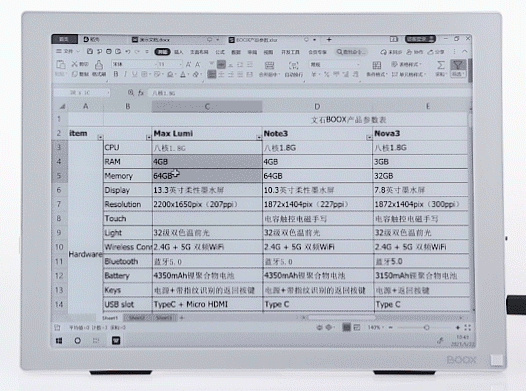This screenshot has height=391, width=526.
Task: Click the Save icon in quick toolbar
Action: 90,51
